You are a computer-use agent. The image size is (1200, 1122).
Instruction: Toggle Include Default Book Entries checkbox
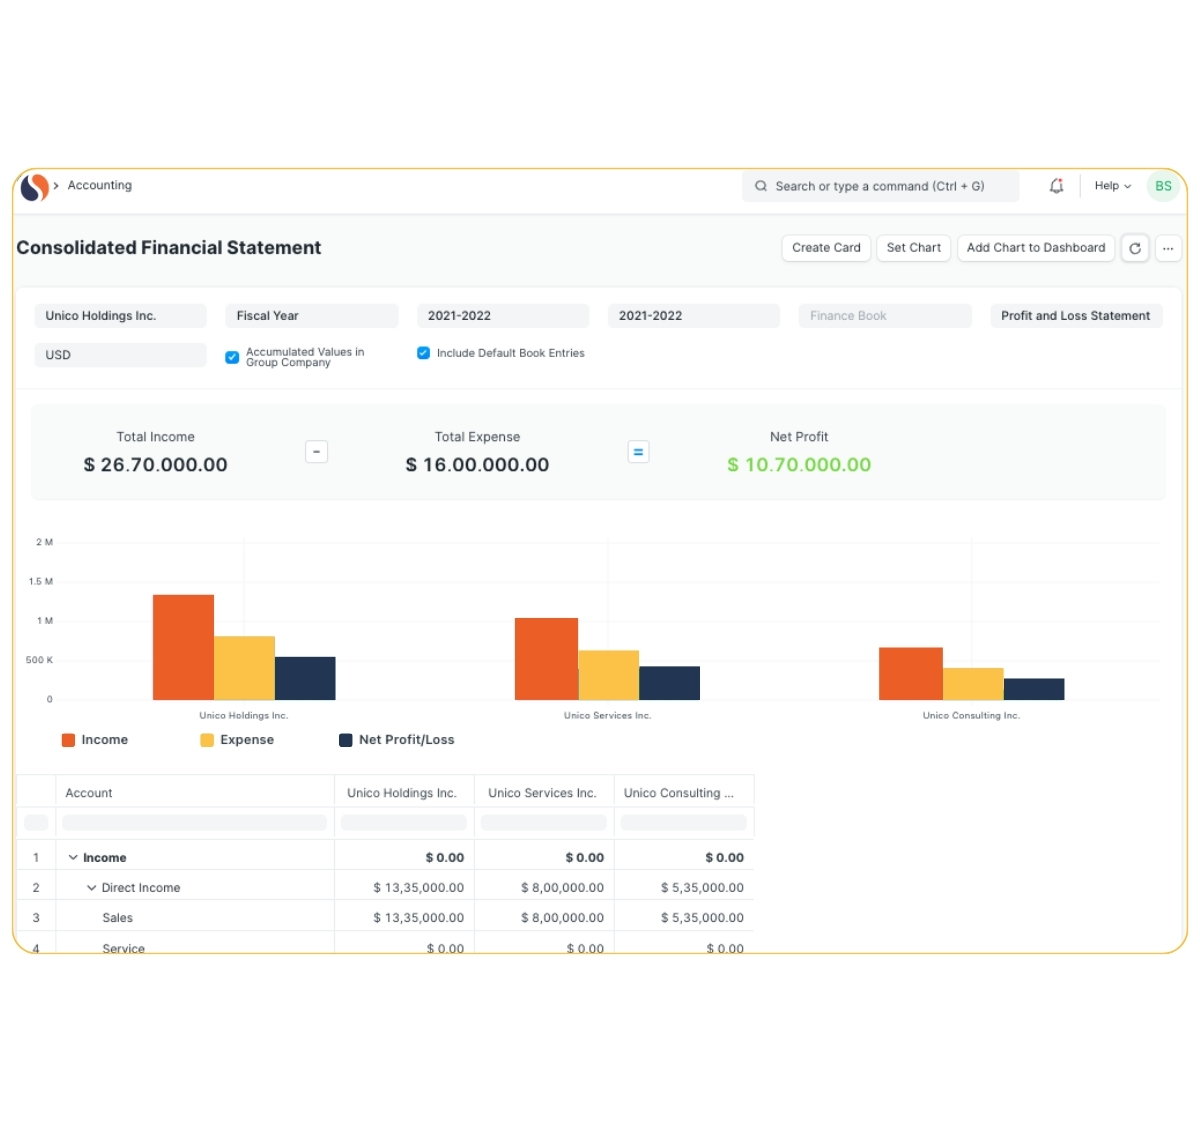(423, 353)
